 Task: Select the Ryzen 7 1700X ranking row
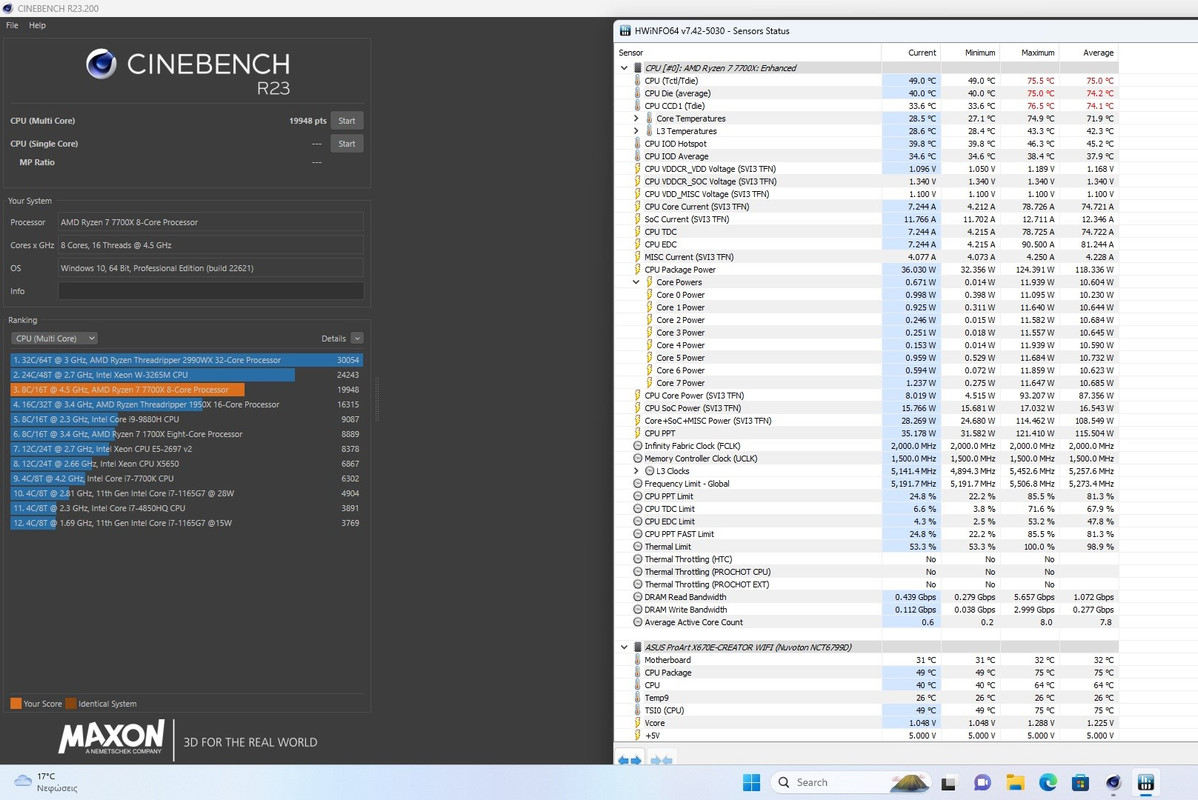tap(186, 434)
